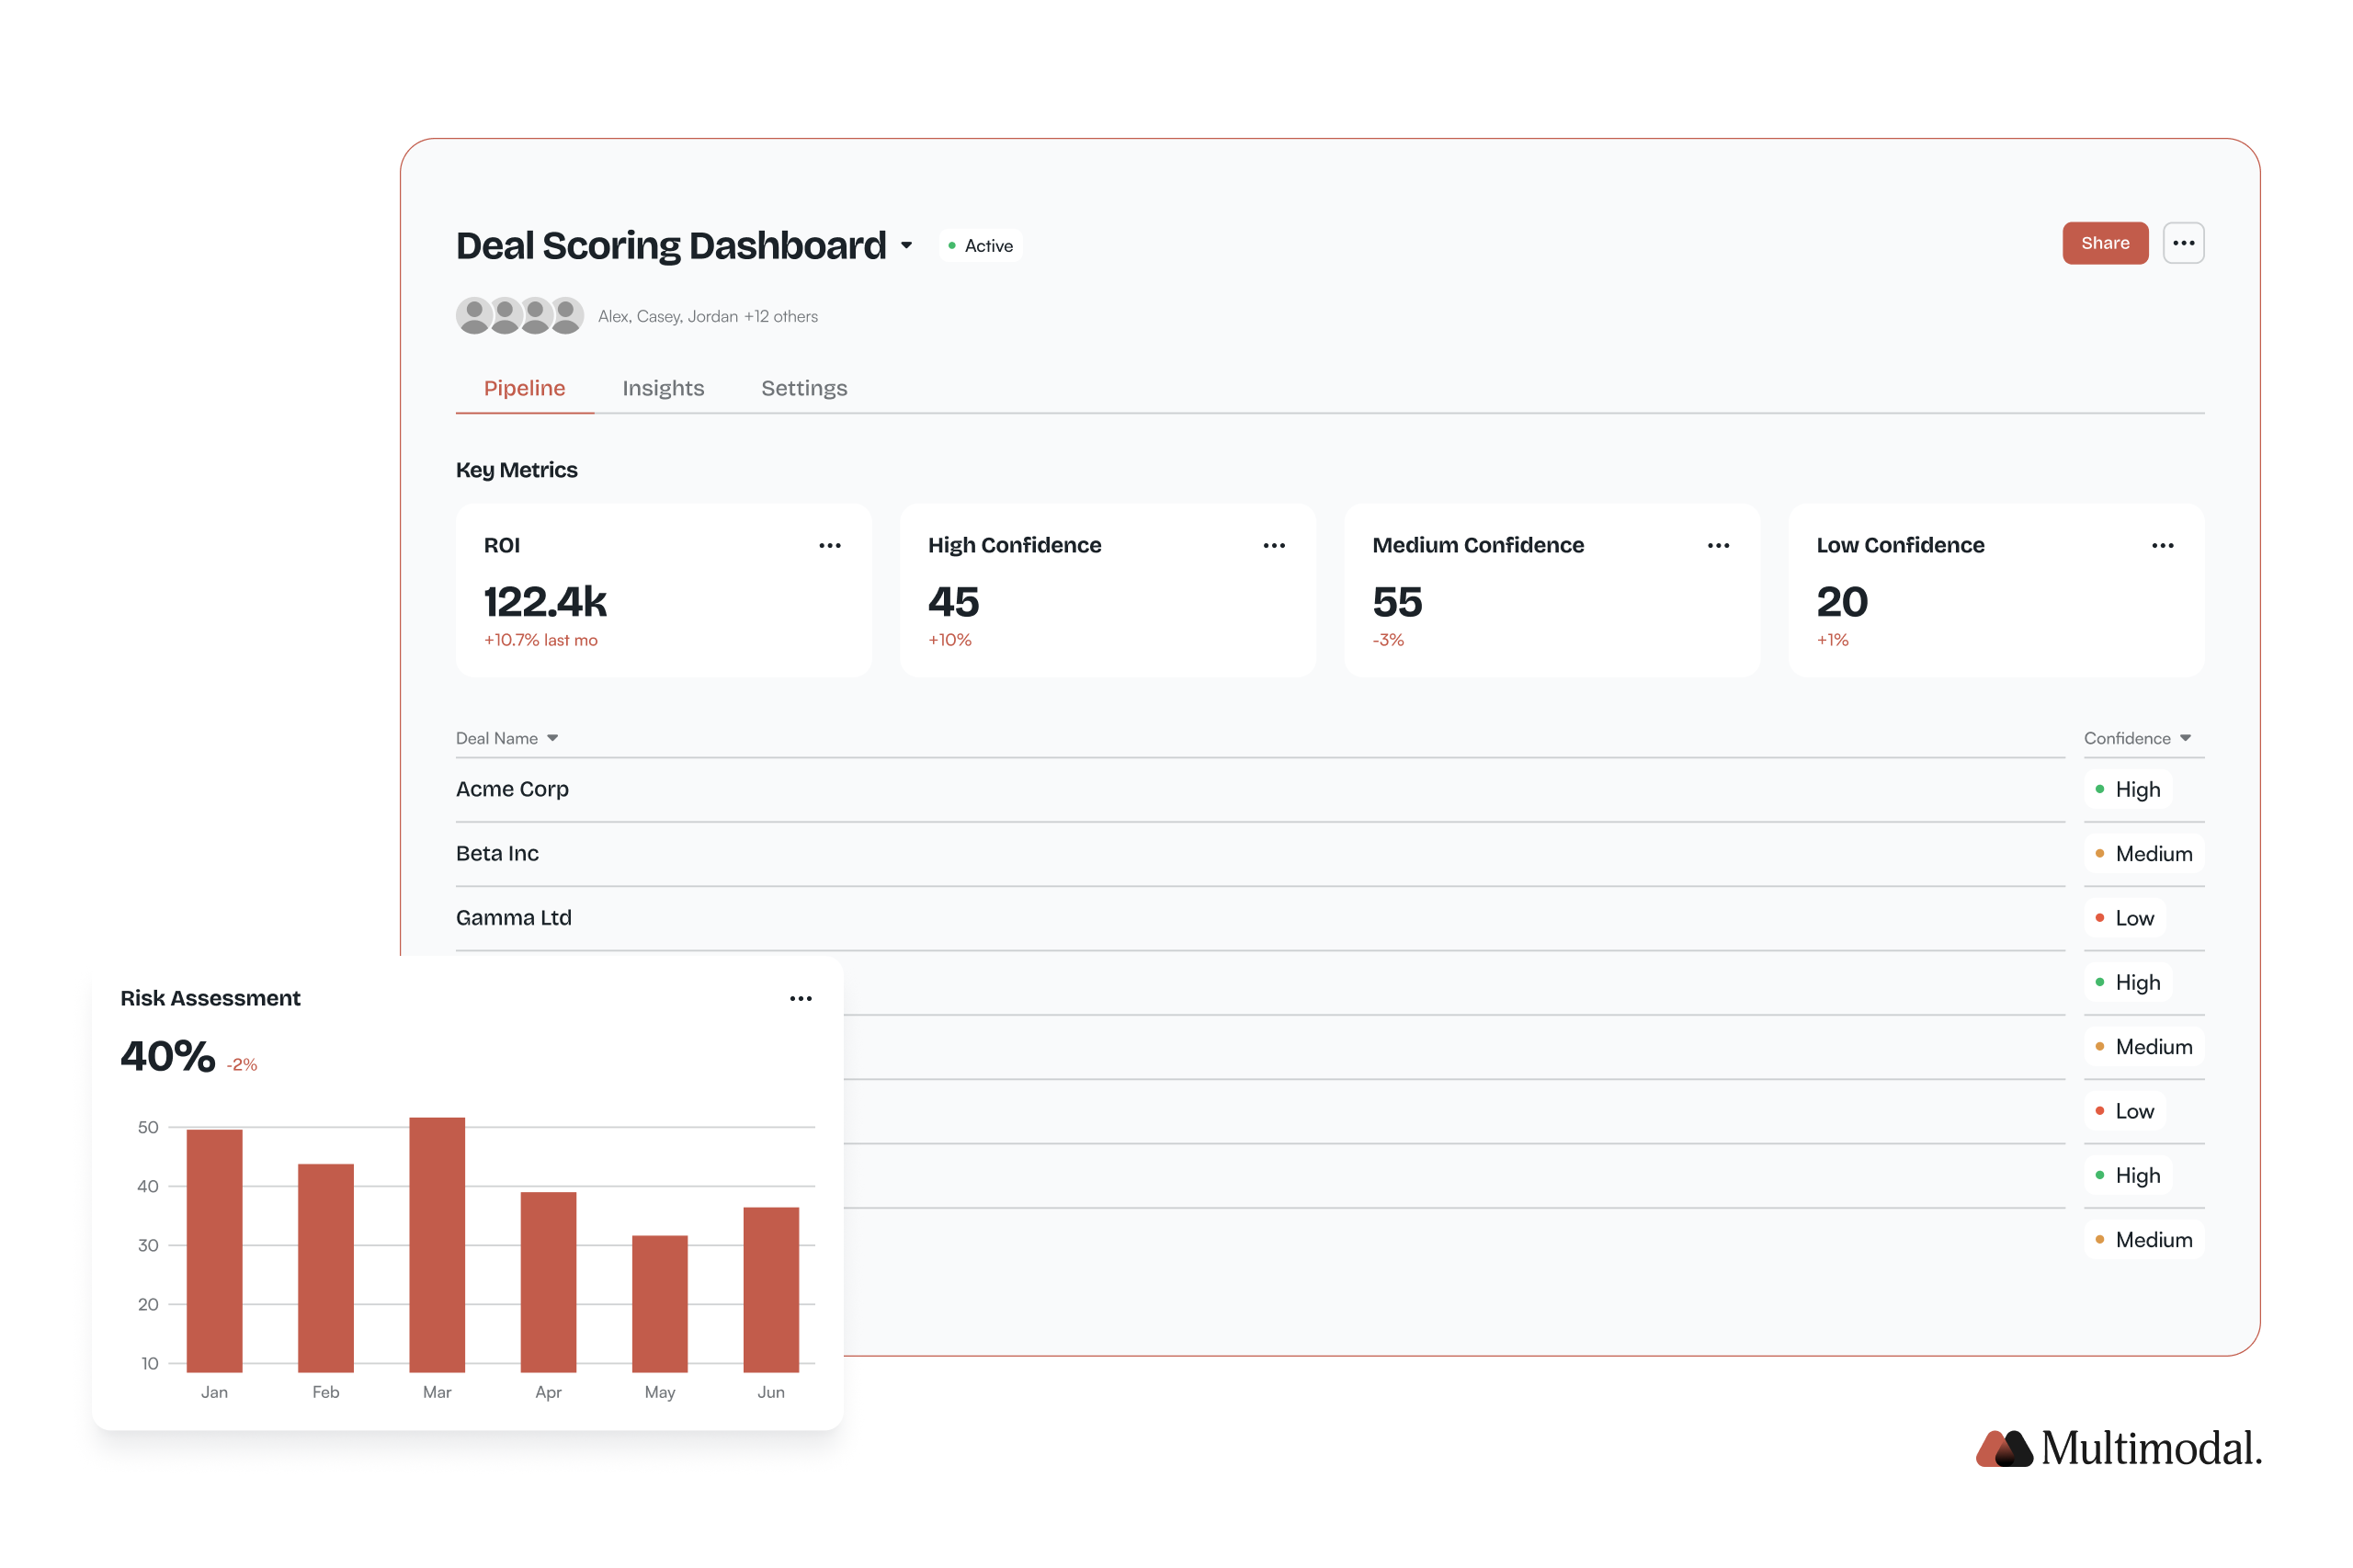Click the Share button
The image size is (2353, 1568).
click(2104, 243)
